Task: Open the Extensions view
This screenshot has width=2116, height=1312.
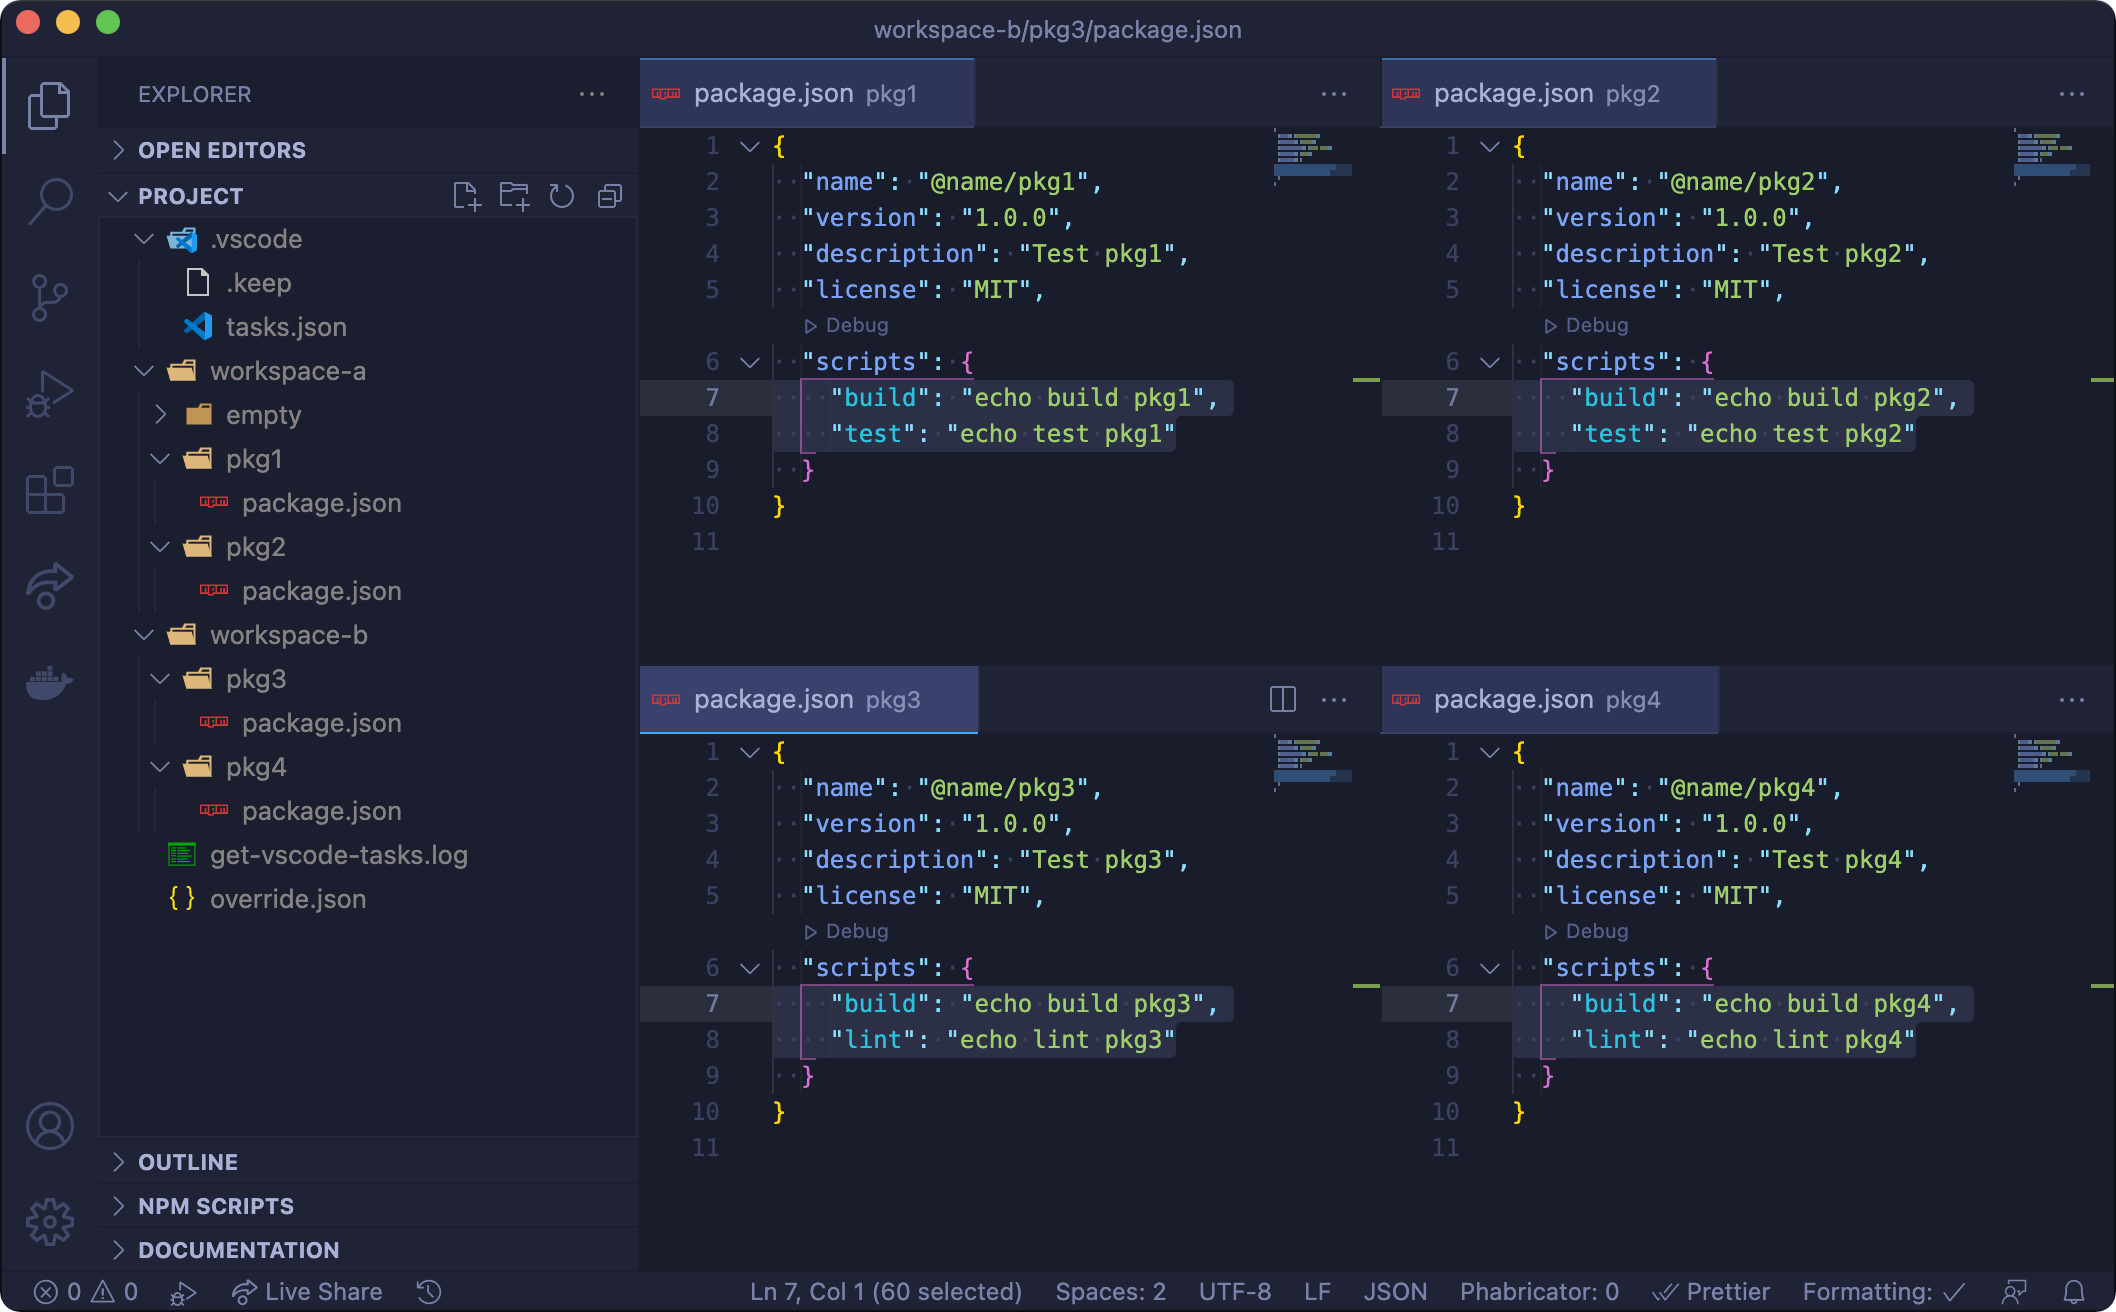Action: pyautogui.click(x=50, y=491)
